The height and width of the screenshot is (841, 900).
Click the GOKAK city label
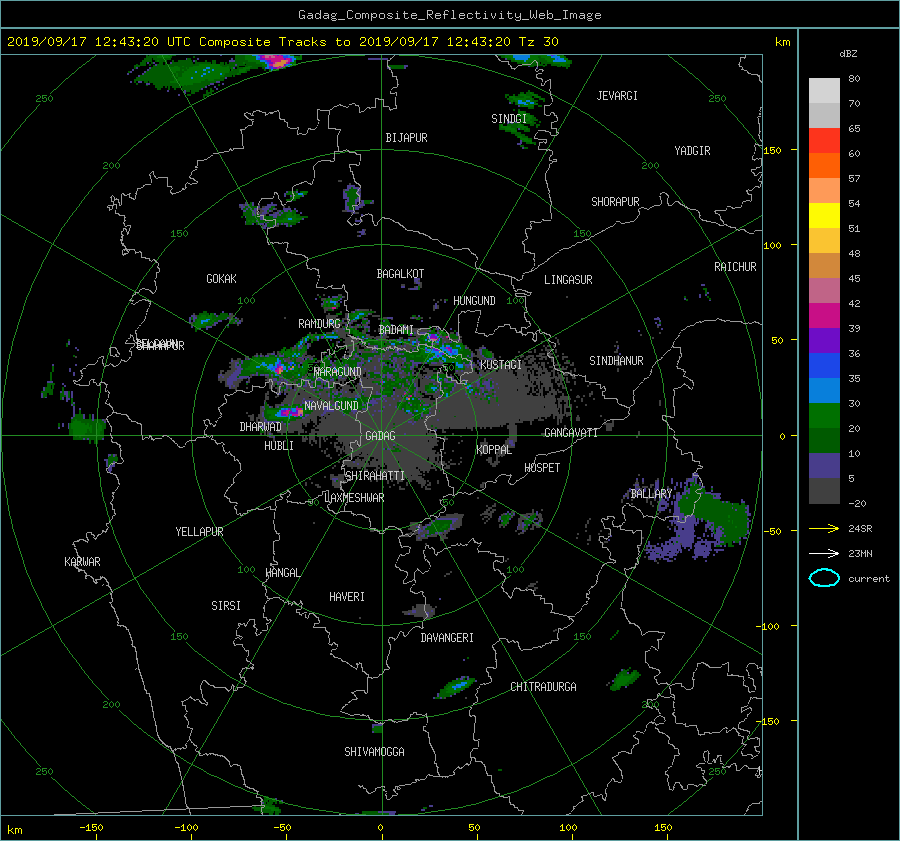point(221,279)
